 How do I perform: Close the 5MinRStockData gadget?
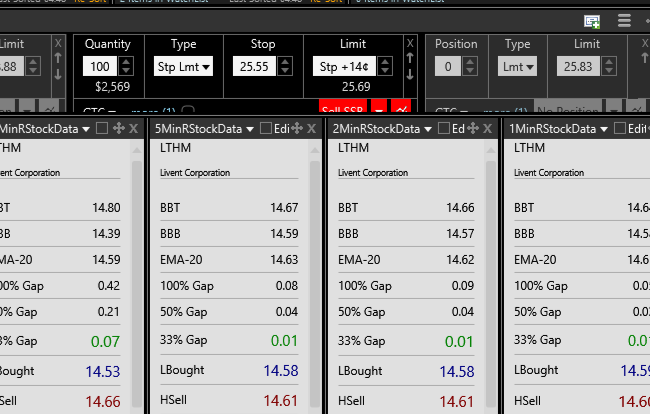pos(311,129)
